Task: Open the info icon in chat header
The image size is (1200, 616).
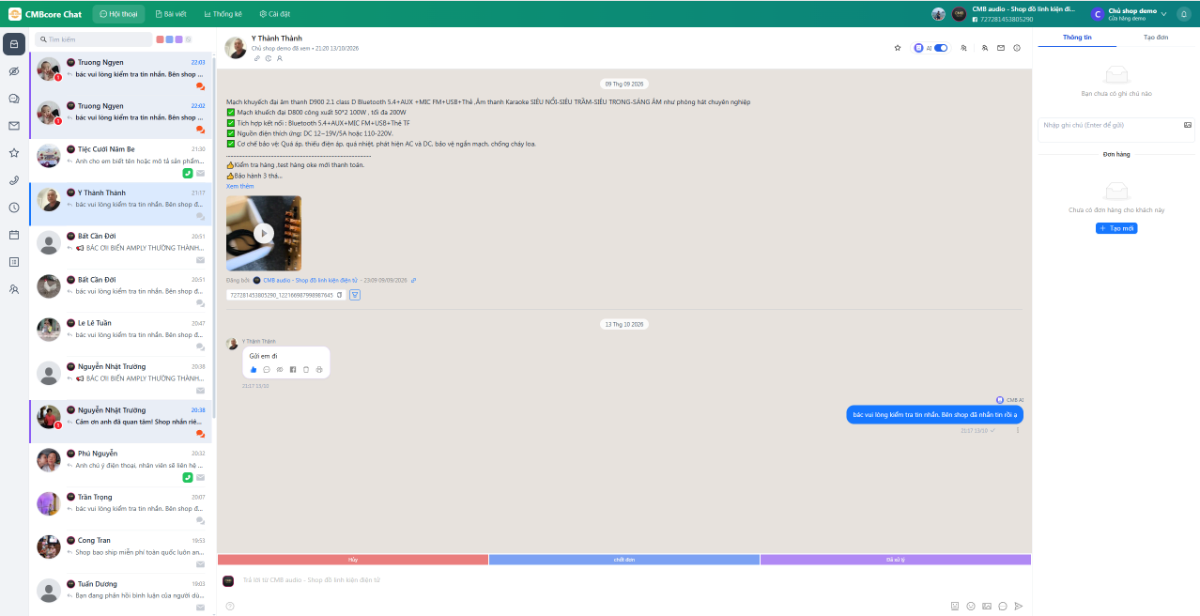Action: click(x=1017, y=48)
